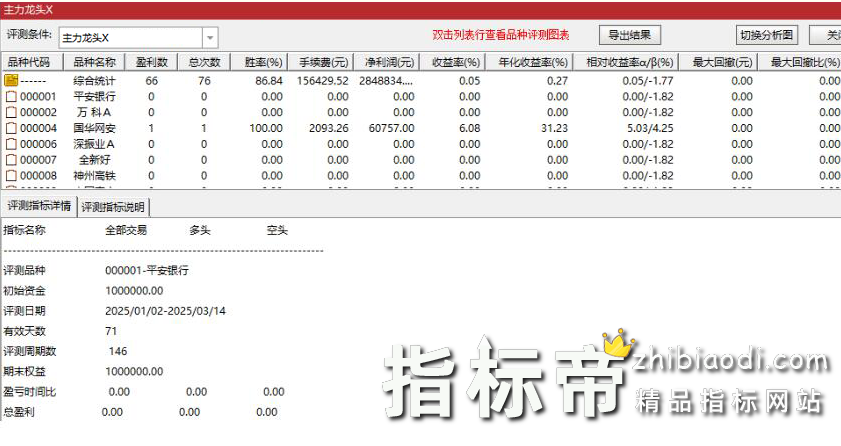Click the 有效天数 value 71
This screenshot has width=841, height=446.
(x=111, y=331)
